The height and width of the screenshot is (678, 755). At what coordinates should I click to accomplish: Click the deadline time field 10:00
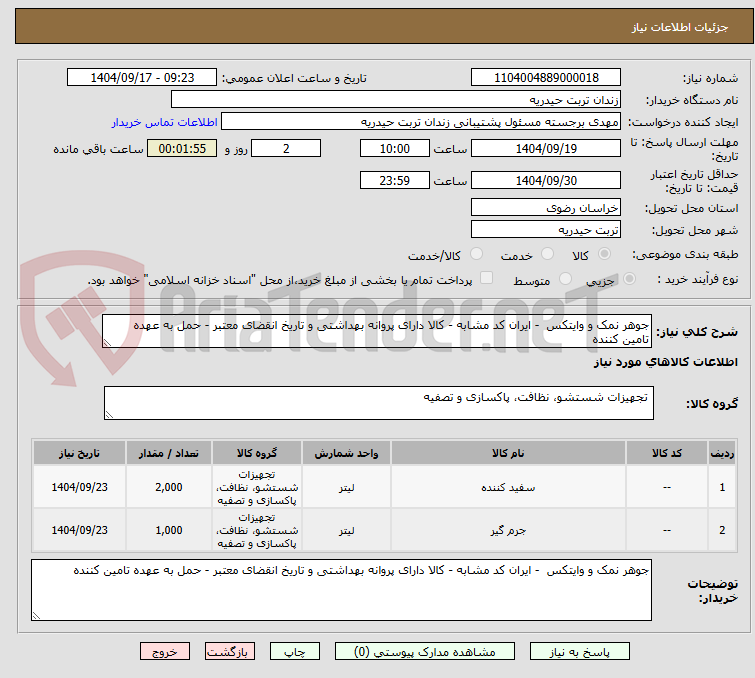point(394,148)
